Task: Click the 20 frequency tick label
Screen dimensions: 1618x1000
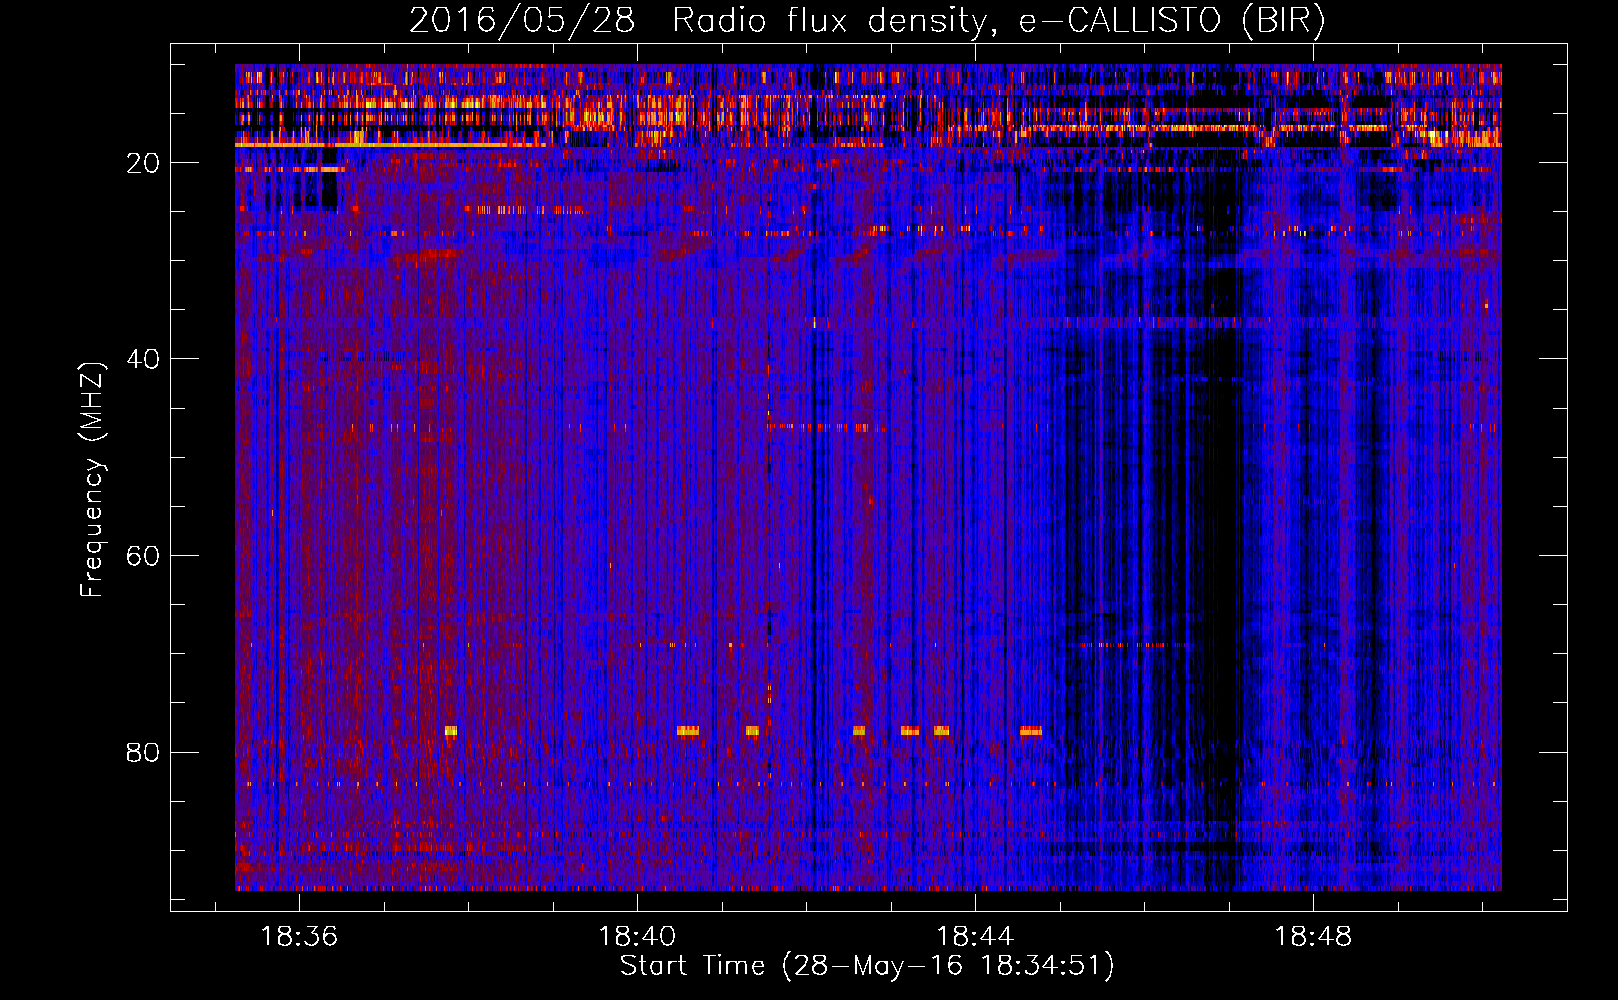Action: [x=143, y=163]
